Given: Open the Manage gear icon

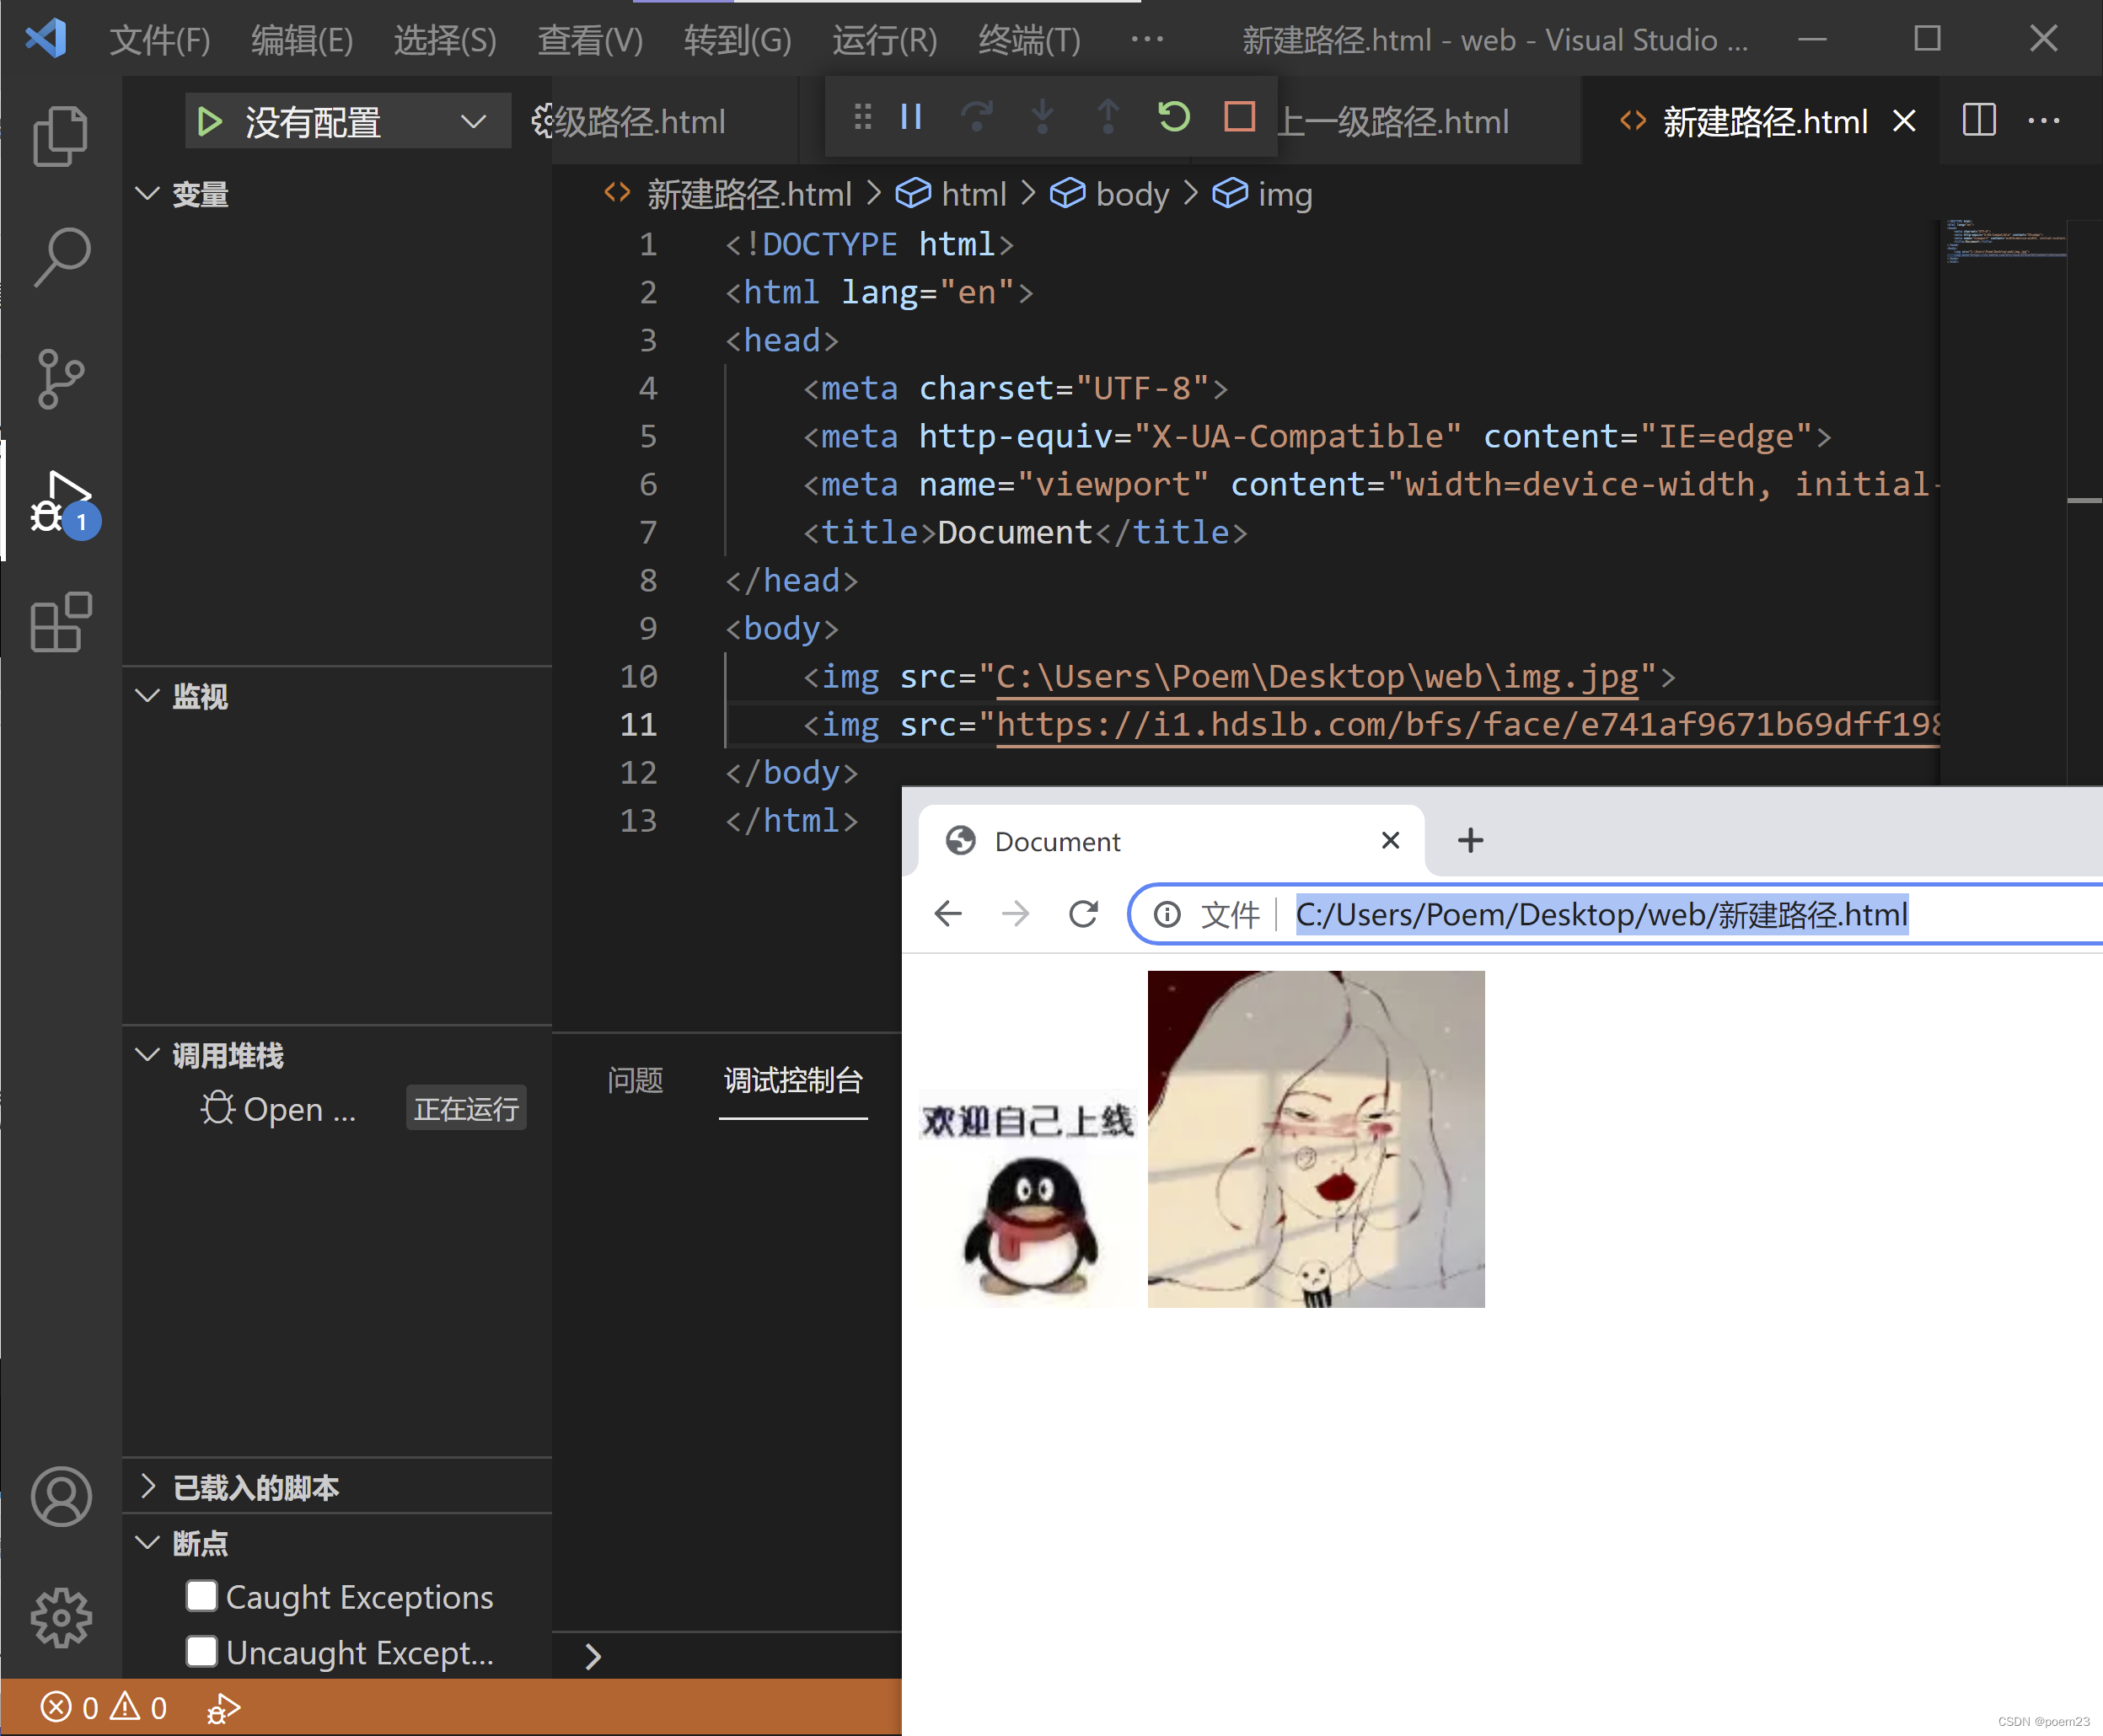Looking at the screenshot, I should pyautogui.click(x=61, y=1617).
